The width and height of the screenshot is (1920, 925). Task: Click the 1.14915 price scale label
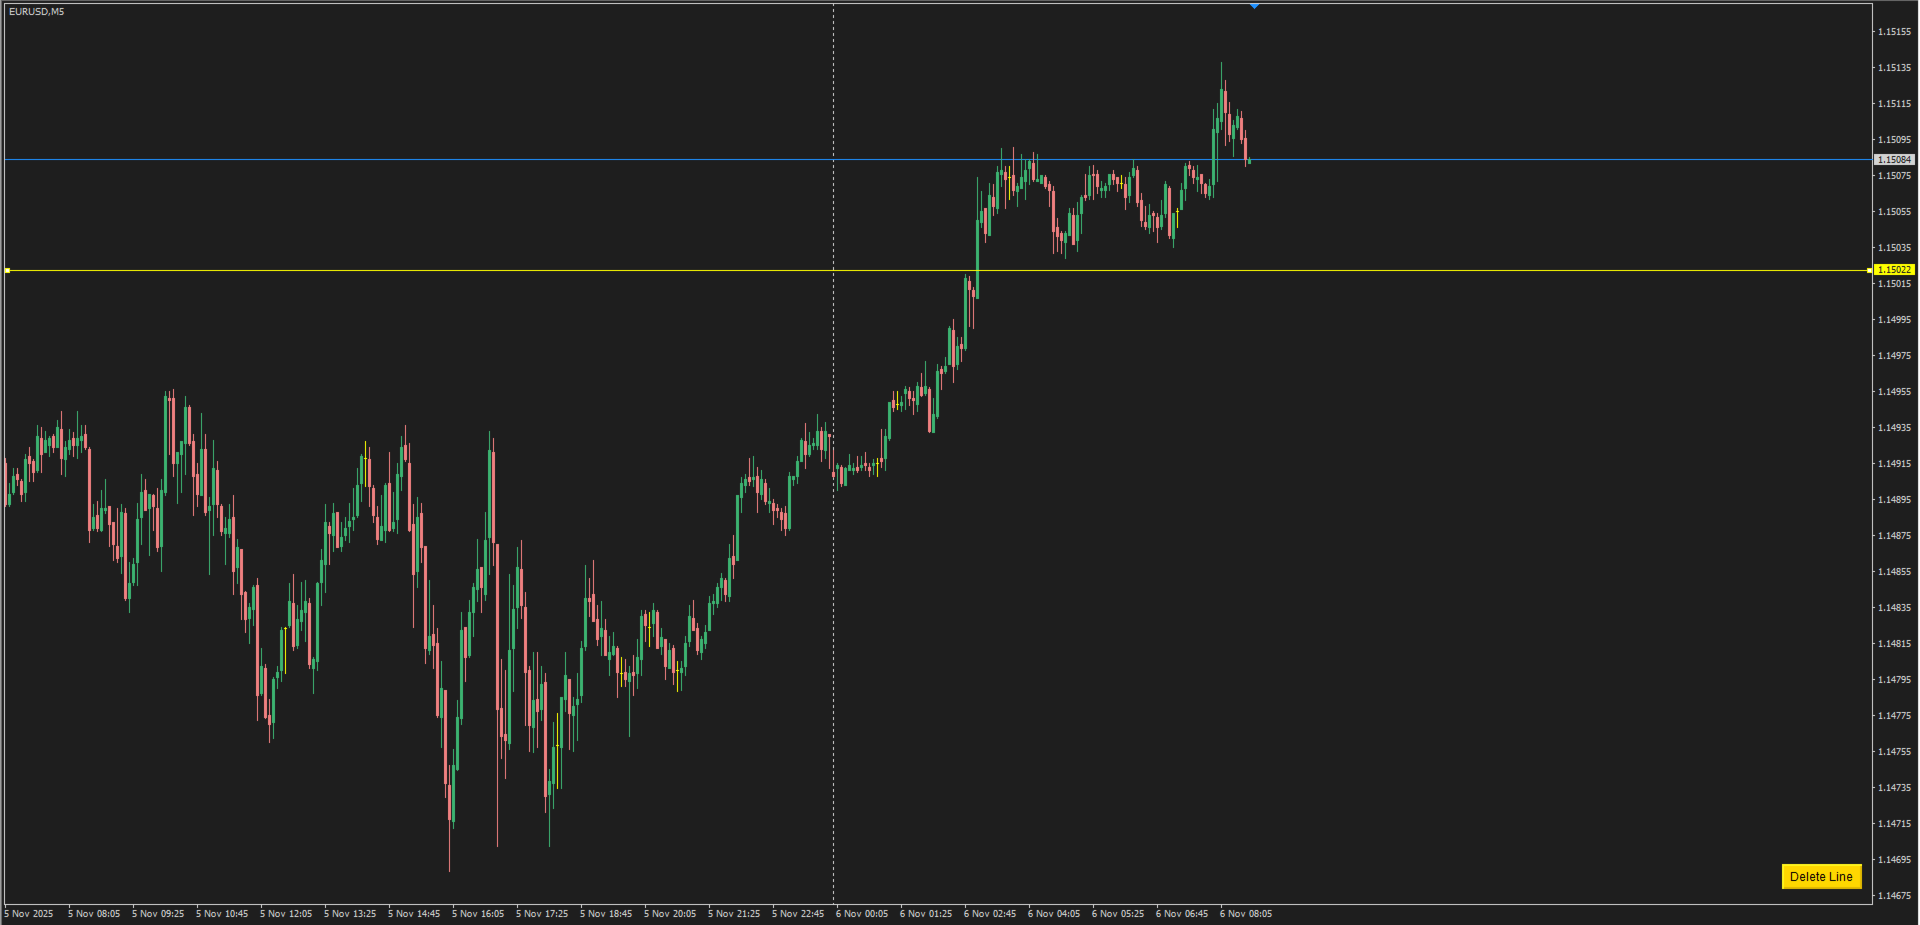[x=1894, y=464]
